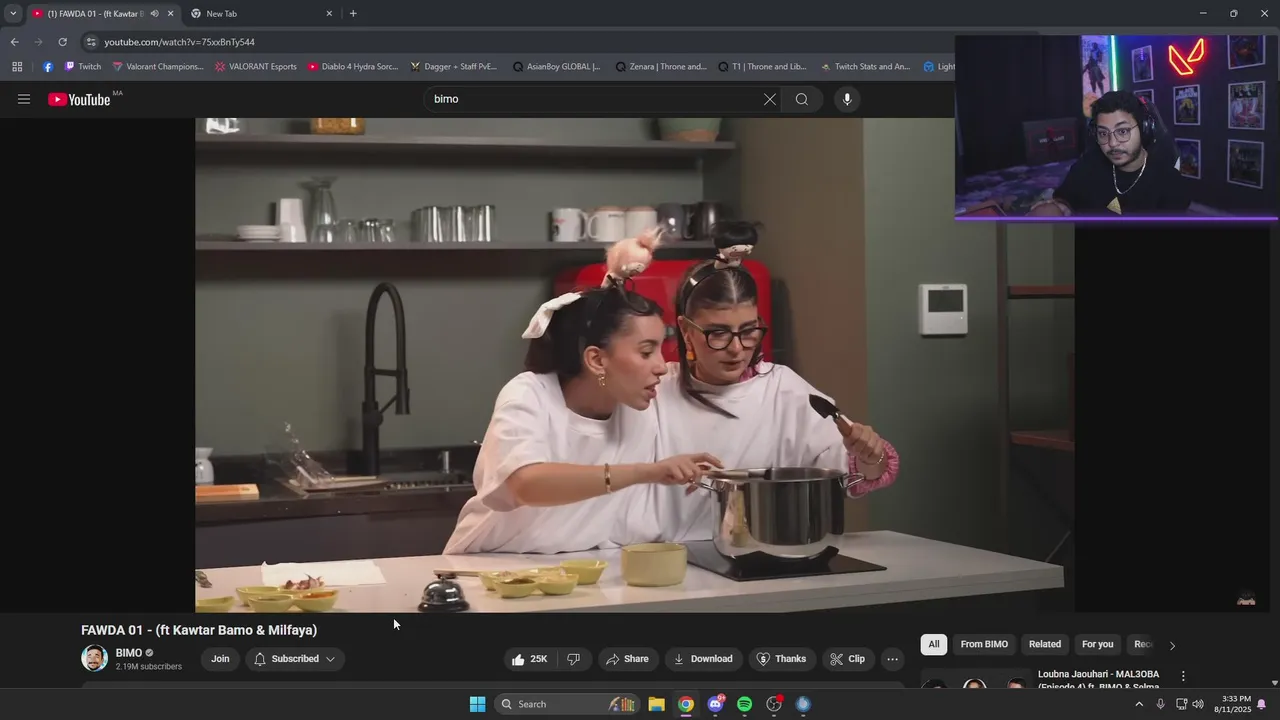Open the Valorant Champions bookmark
This screenshot has width=1280, height=720.
coord(158,67)
